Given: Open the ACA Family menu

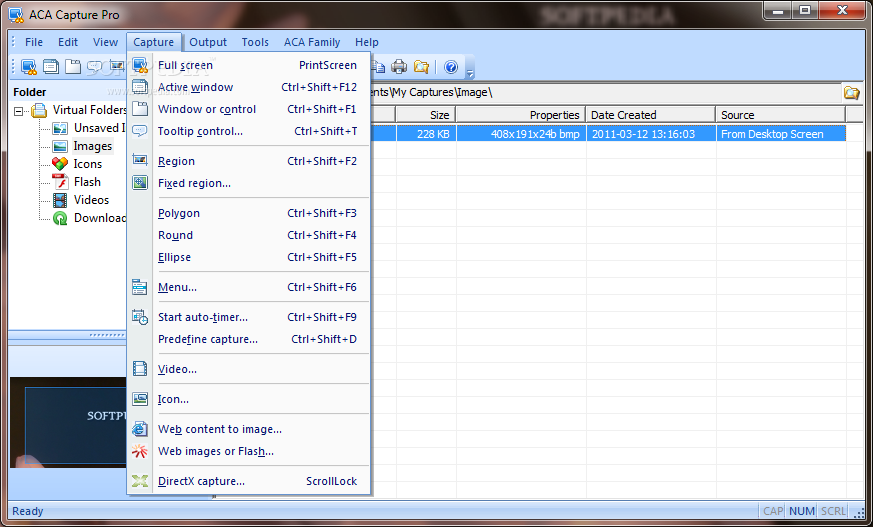Looking at the screenshot, I should pos(312,42).
